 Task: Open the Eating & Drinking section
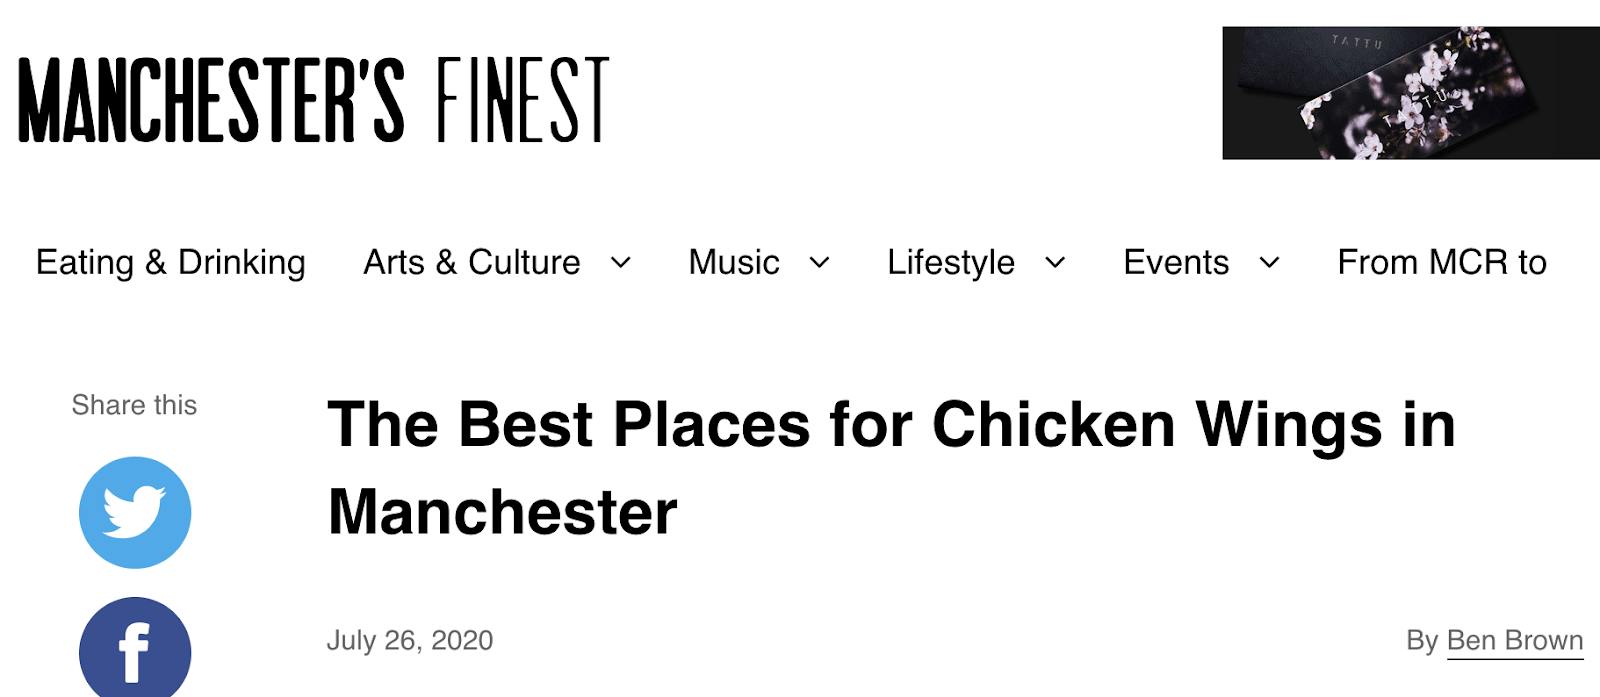pyautogui.click(x=171, y=262)
